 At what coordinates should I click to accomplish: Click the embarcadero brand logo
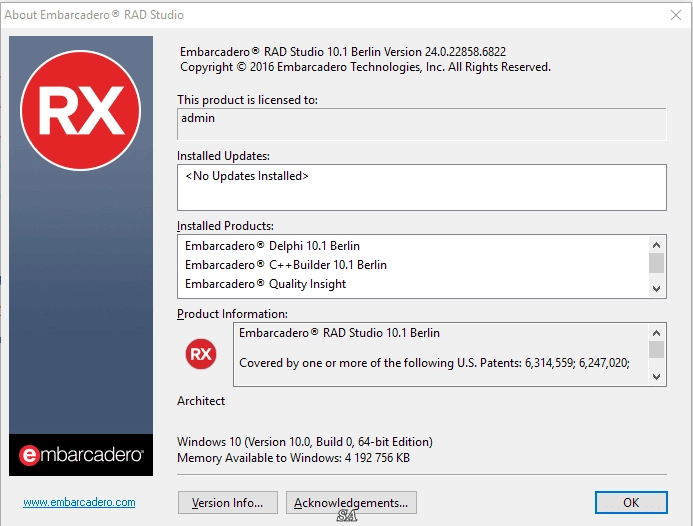81,455
